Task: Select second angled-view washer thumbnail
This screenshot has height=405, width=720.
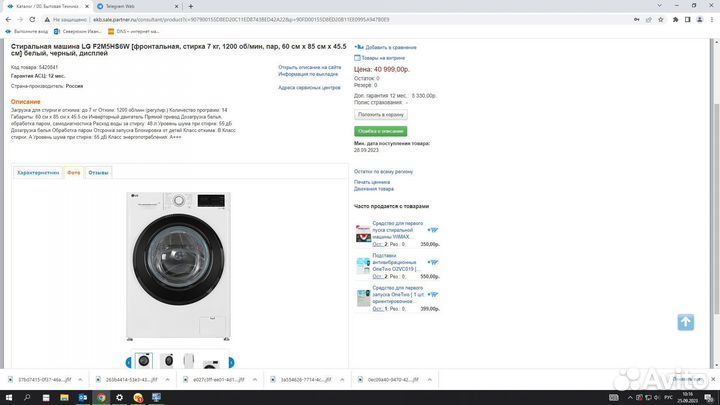Action: [x=168, y=361]
